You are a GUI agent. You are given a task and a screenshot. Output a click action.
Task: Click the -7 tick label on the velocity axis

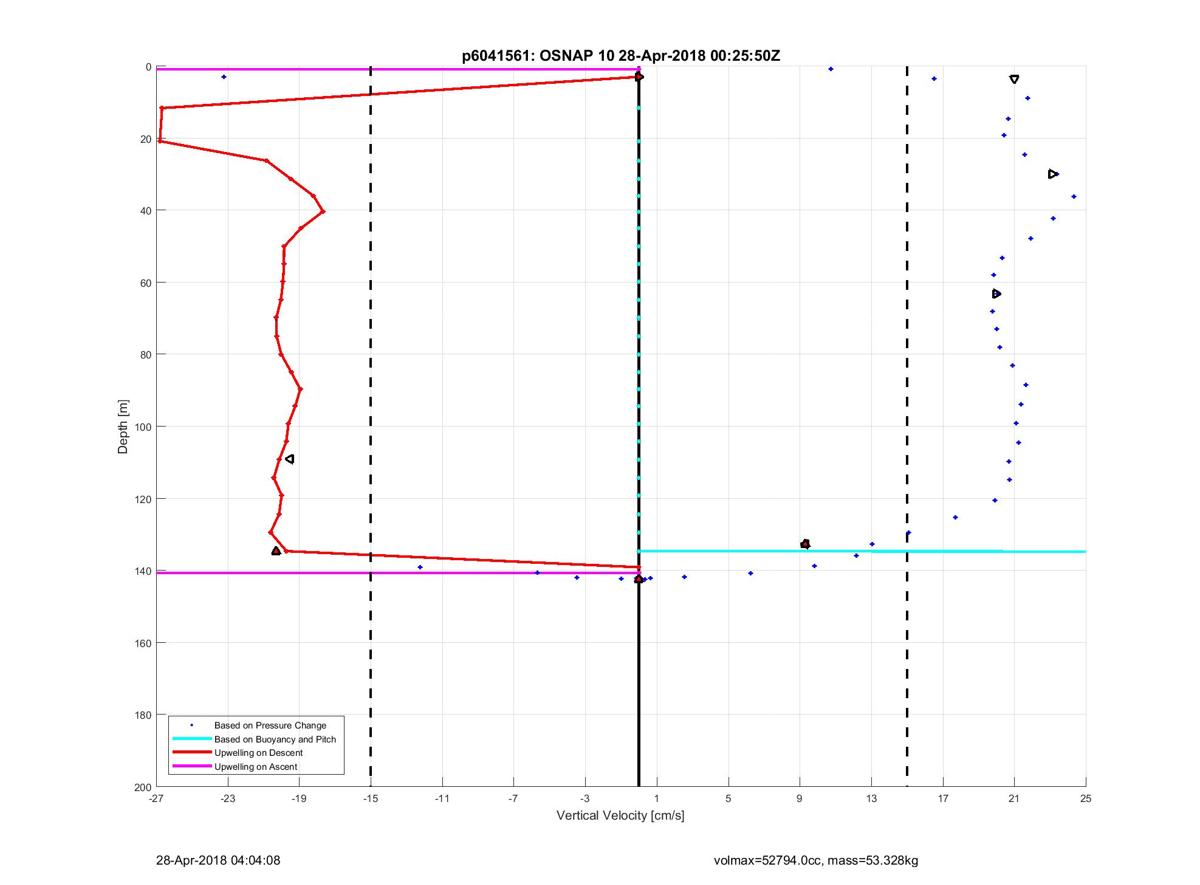coord(513,798)
